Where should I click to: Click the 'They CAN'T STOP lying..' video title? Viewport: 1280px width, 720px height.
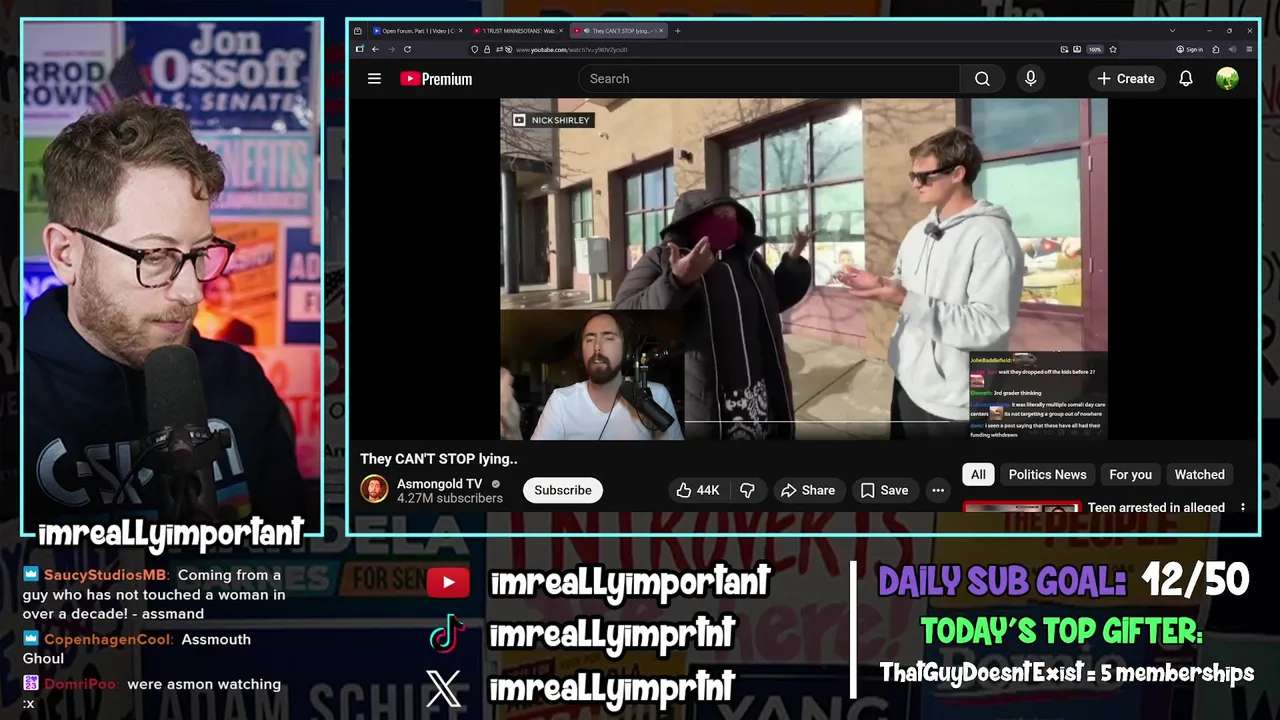439,459
